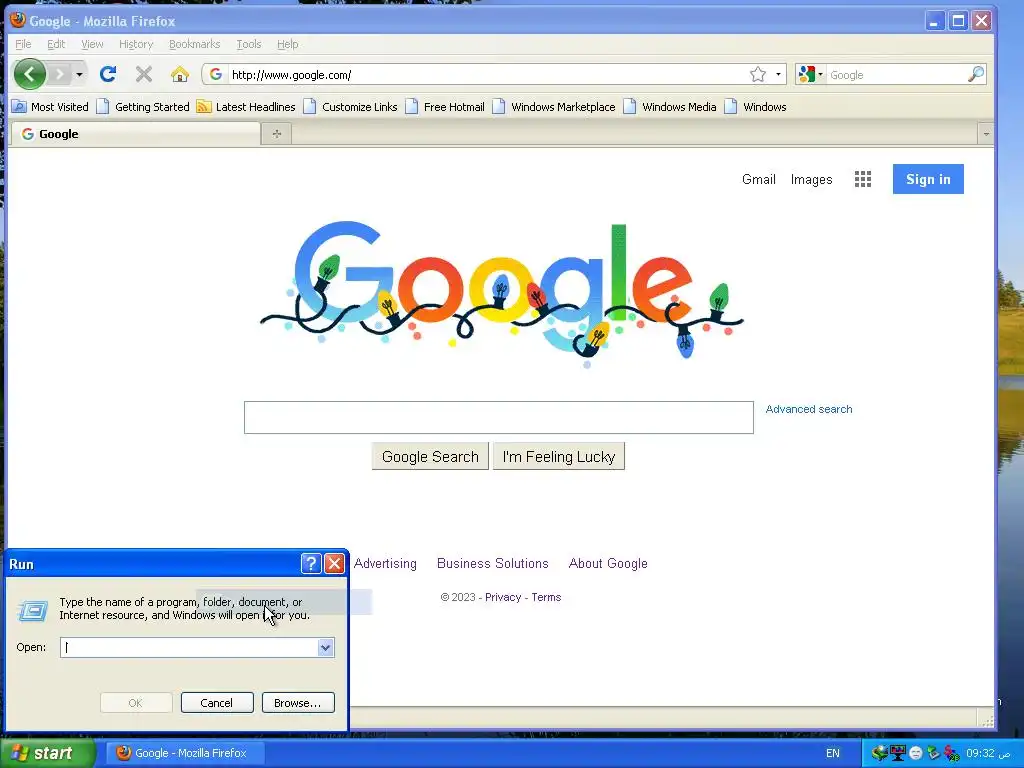The image size is (1024, 768).
Task: Click the Google Doodle holiday lights logo
Action: (502, 294)
